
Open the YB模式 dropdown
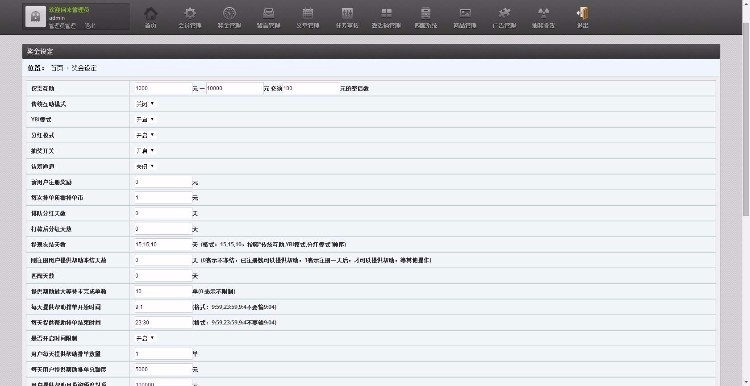[x=145, y=120]
